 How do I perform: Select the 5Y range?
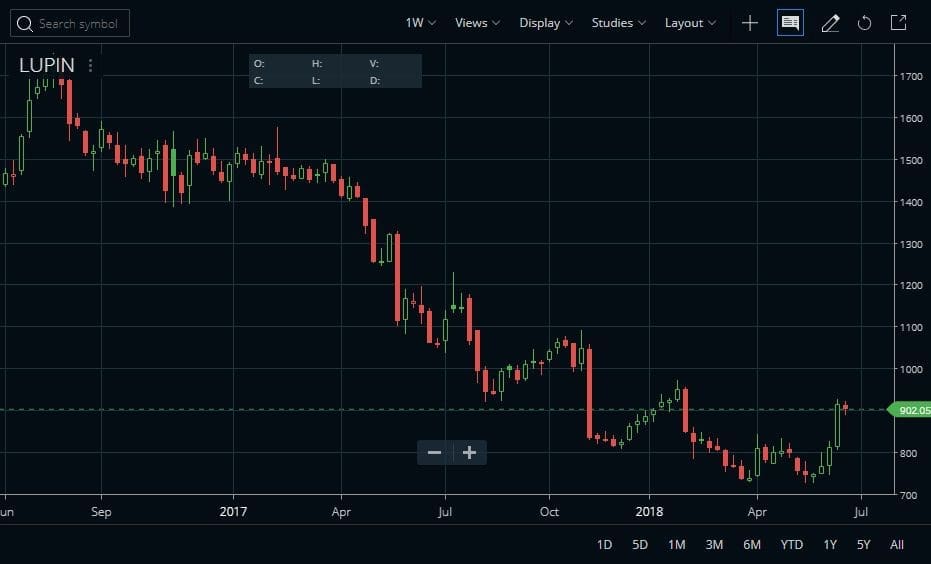coord(863,544)
